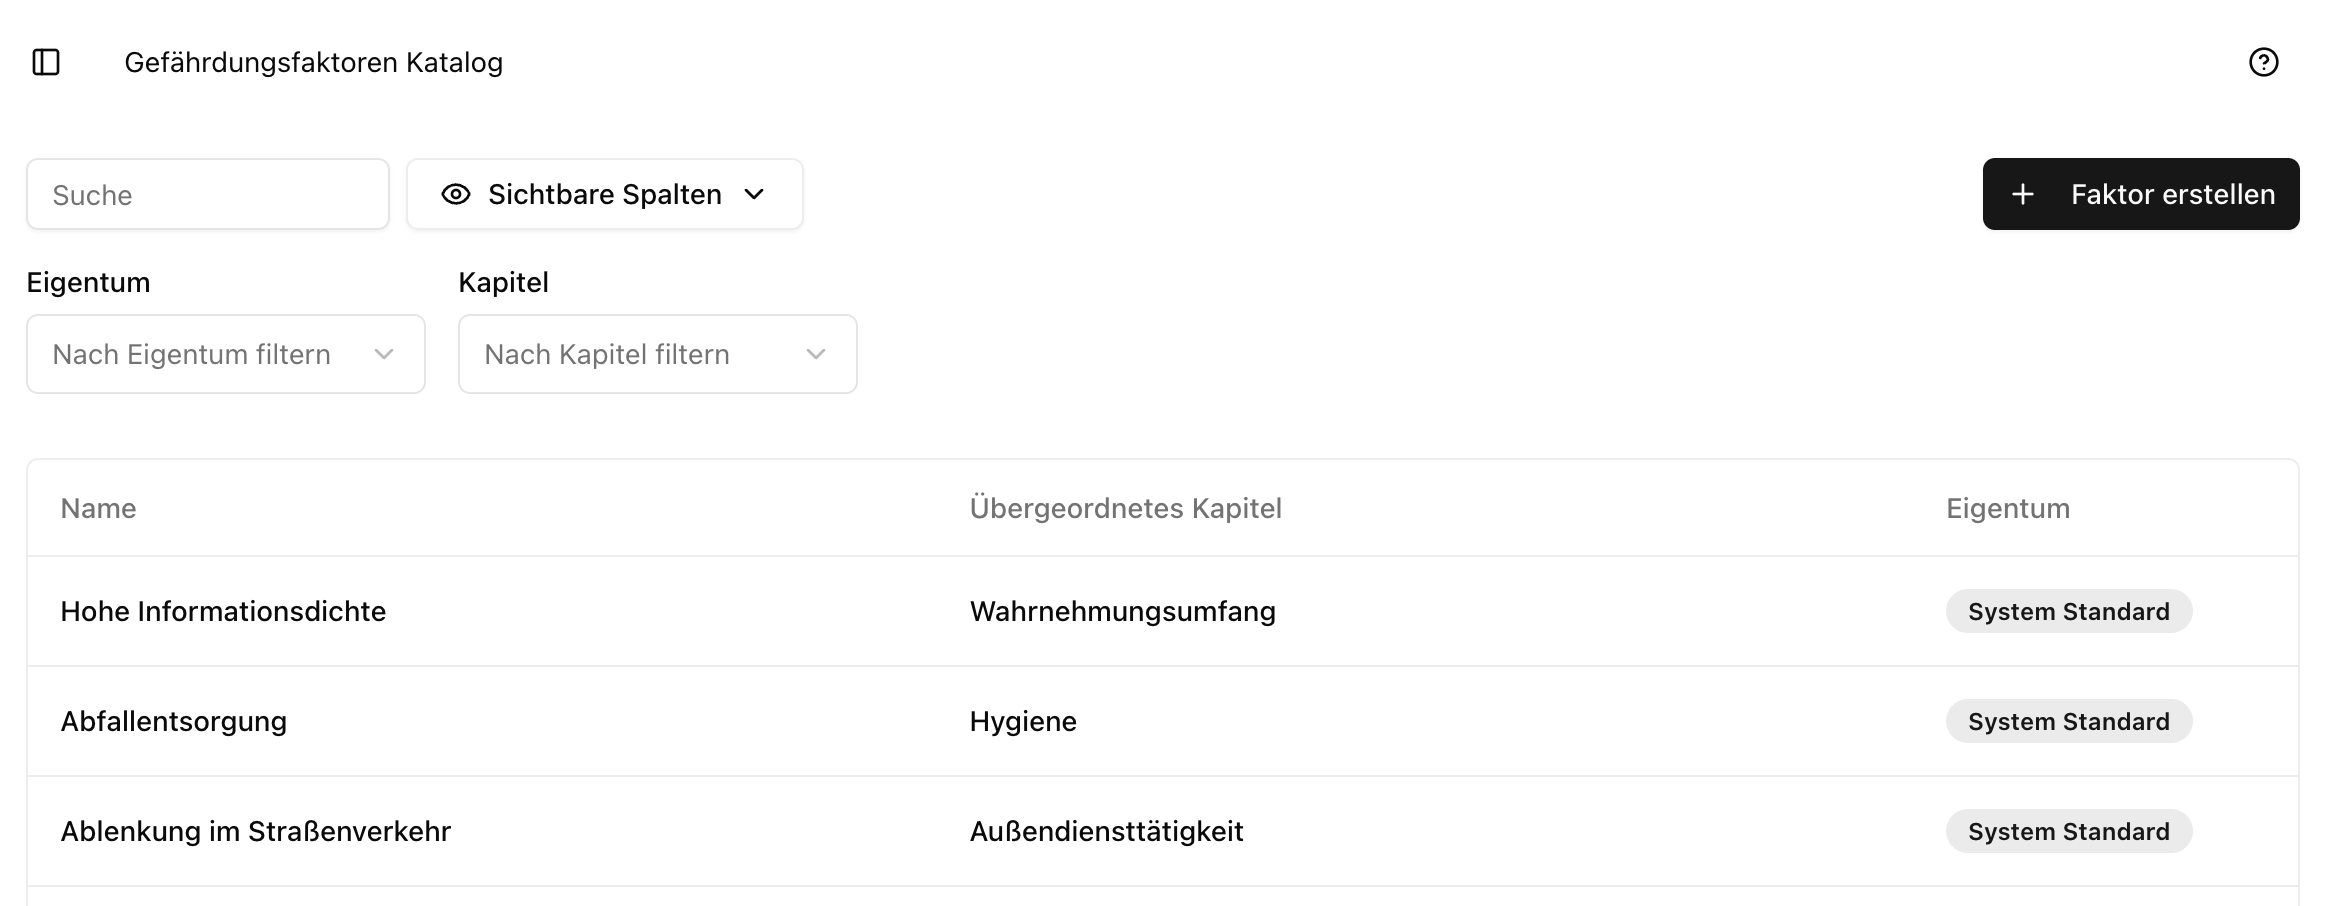Sort by the Name column header
The image size is (2328, 906).
[x=98, y=508]
